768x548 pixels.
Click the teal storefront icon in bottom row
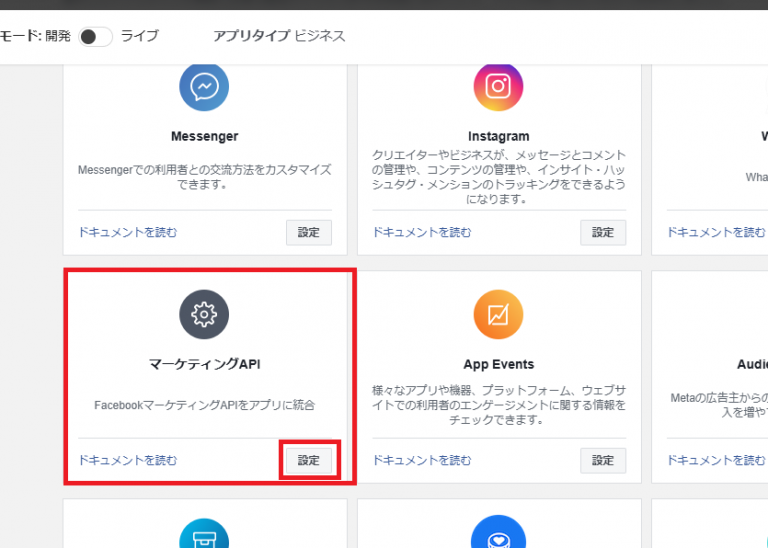click(204, 533)
